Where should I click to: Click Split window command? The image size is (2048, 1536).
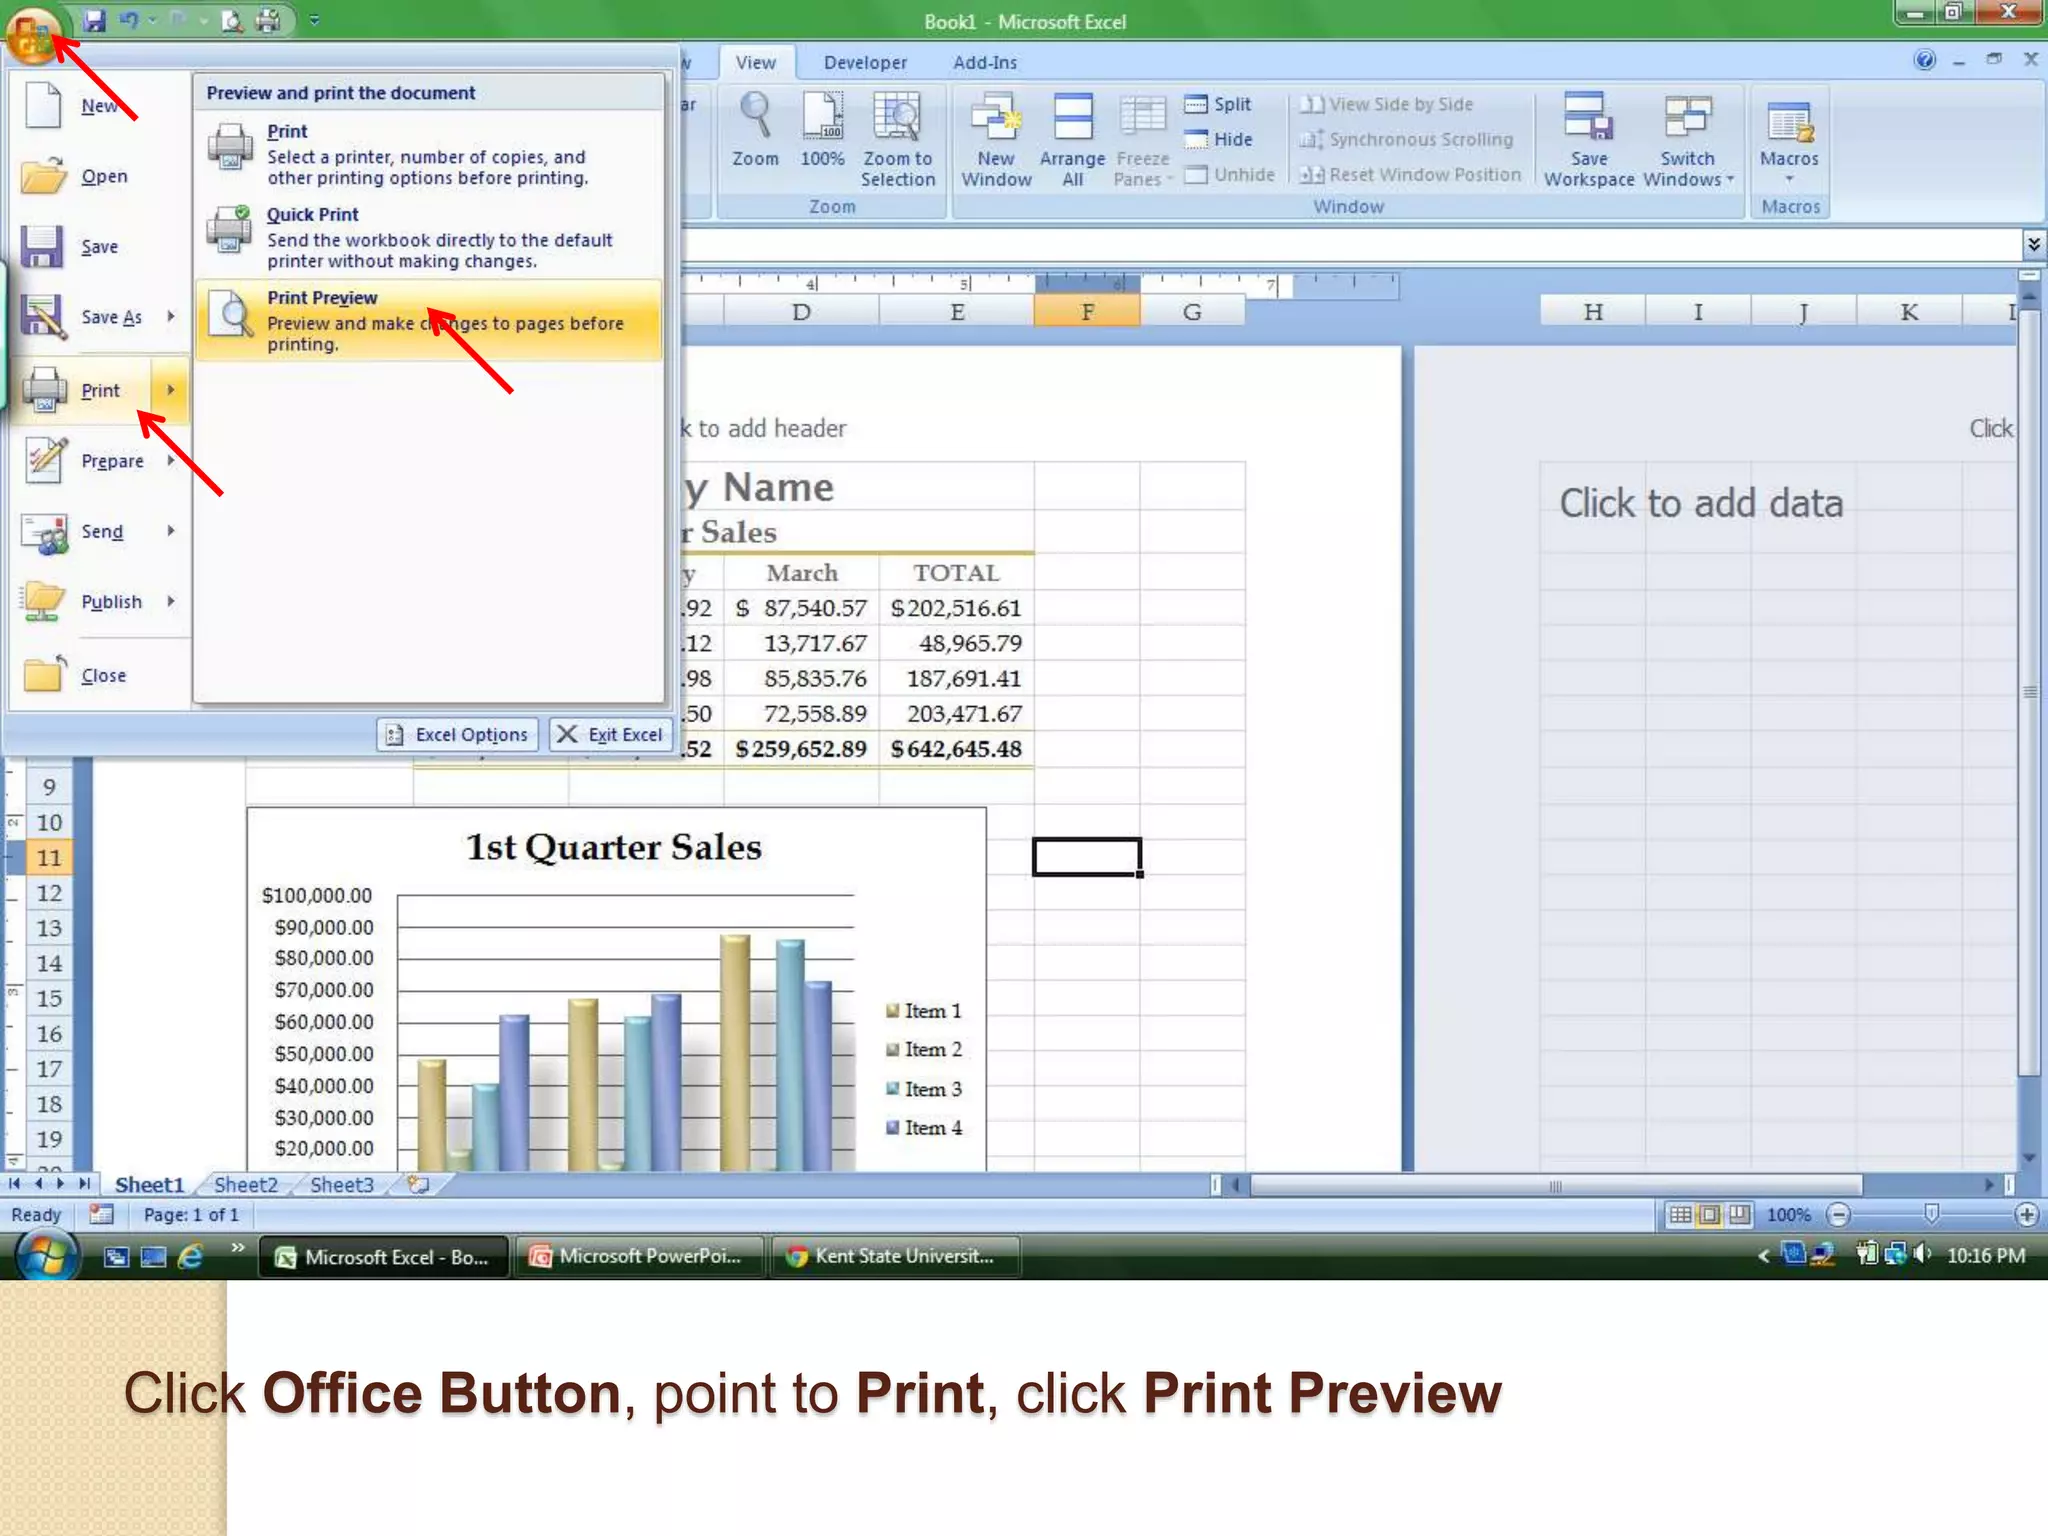(x=1218, y=104)
